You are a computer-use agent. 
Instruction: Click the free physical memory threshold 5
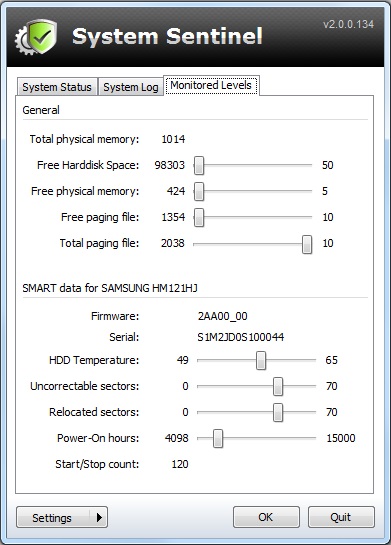point(325,191)
